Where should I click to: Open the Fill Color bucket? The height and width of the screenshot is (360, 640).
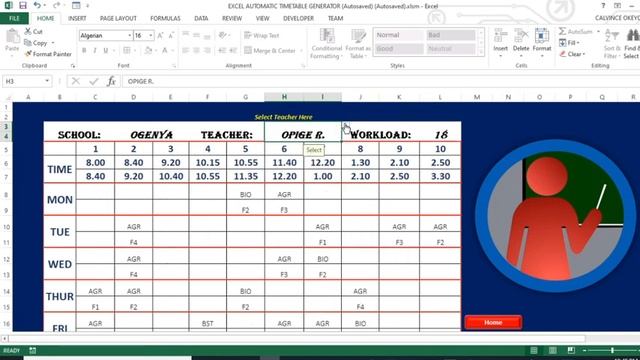pyautogui.click(x=148, y=50)
